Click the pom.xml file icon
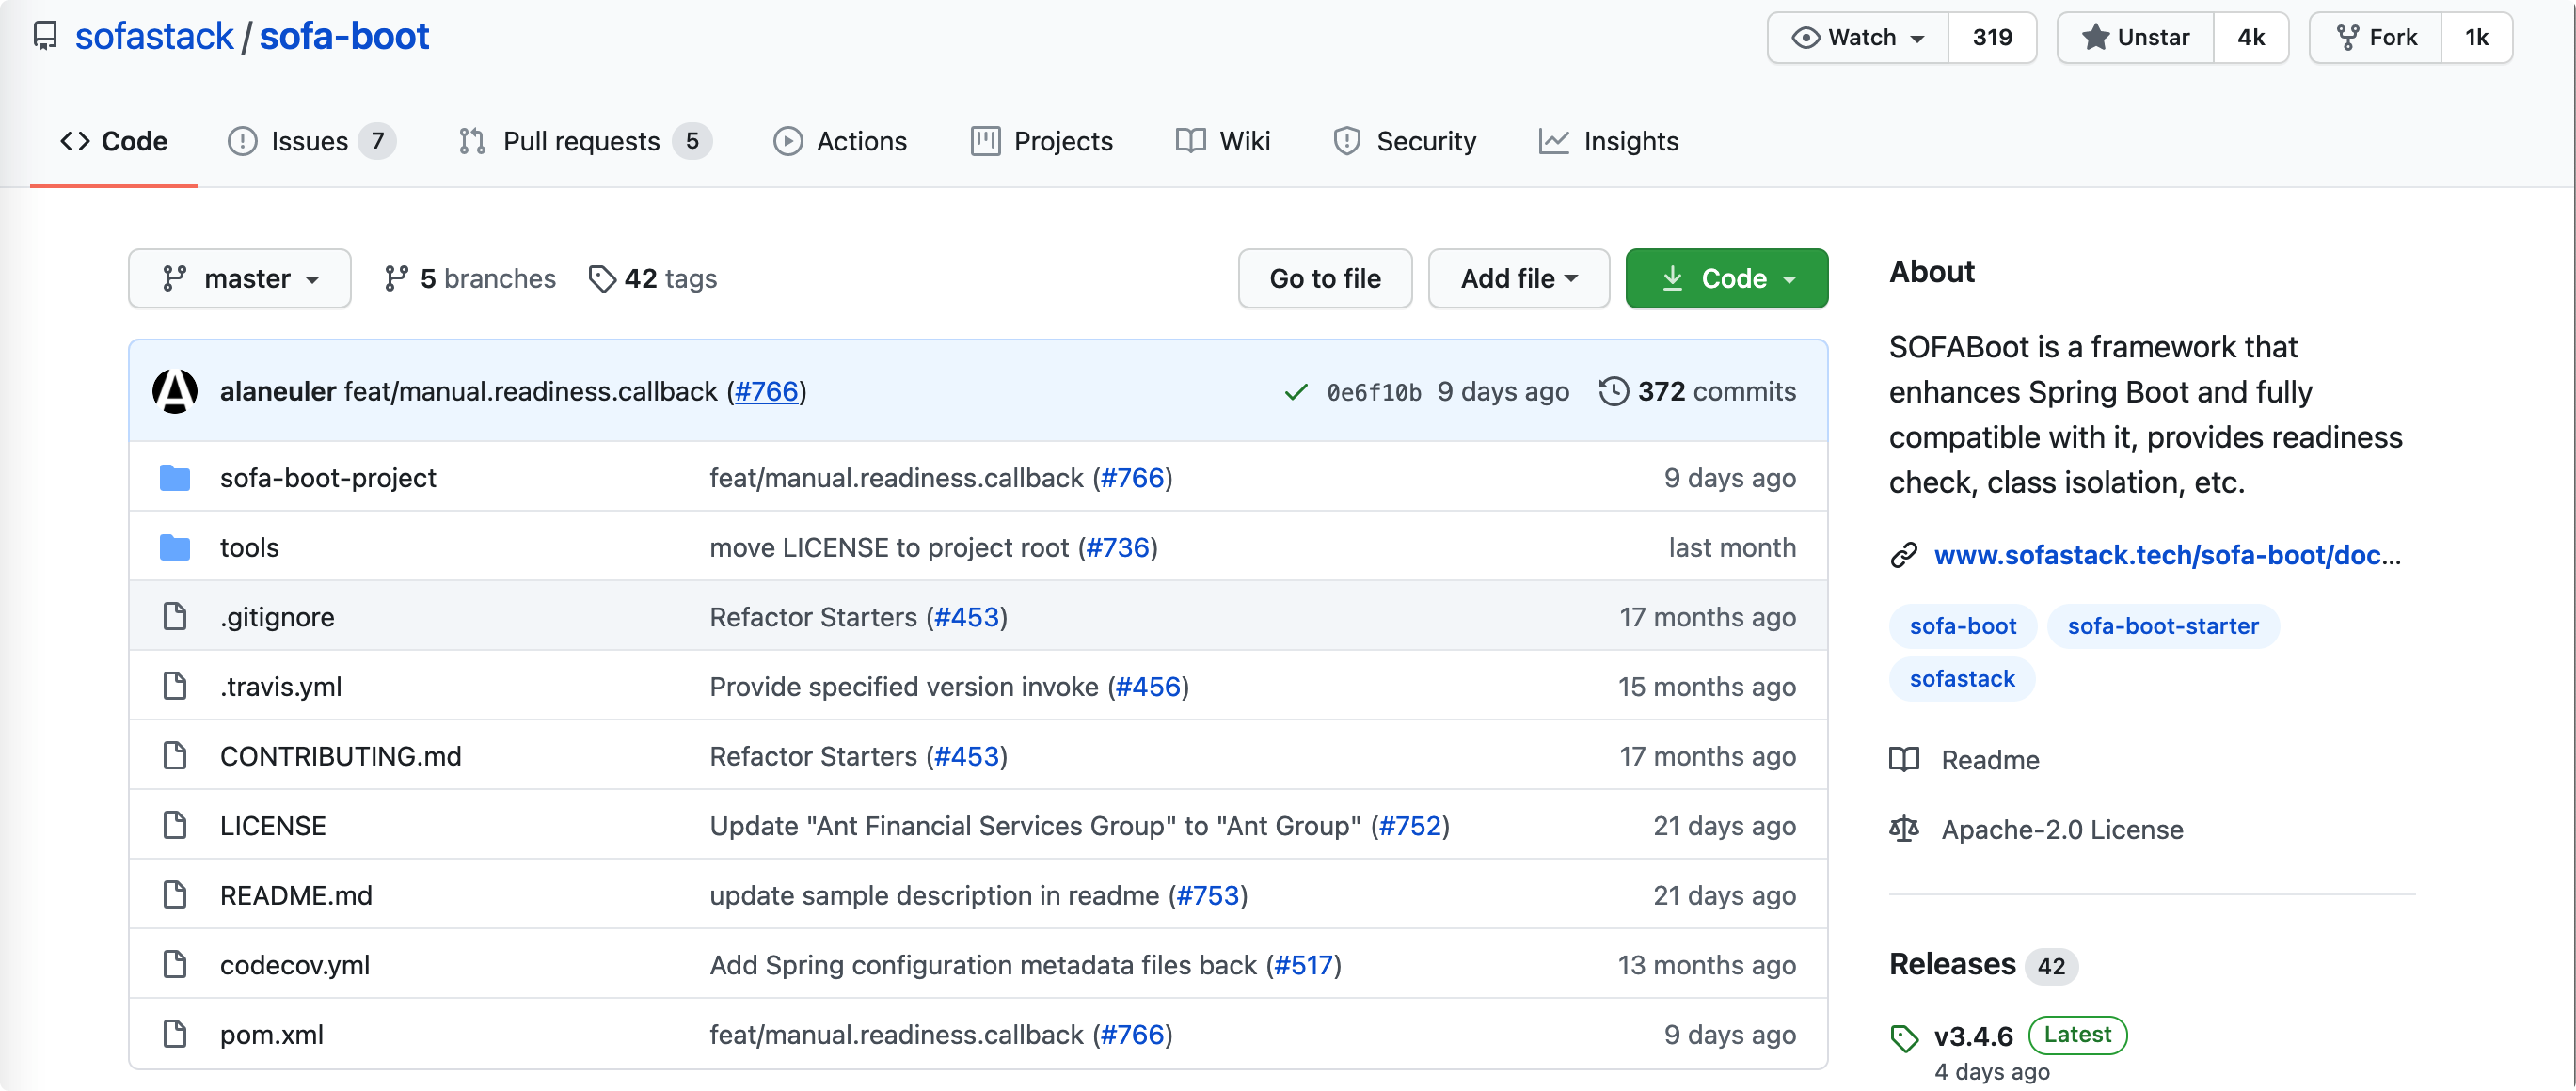The image size is (2576, 1091). (175, 1034)
